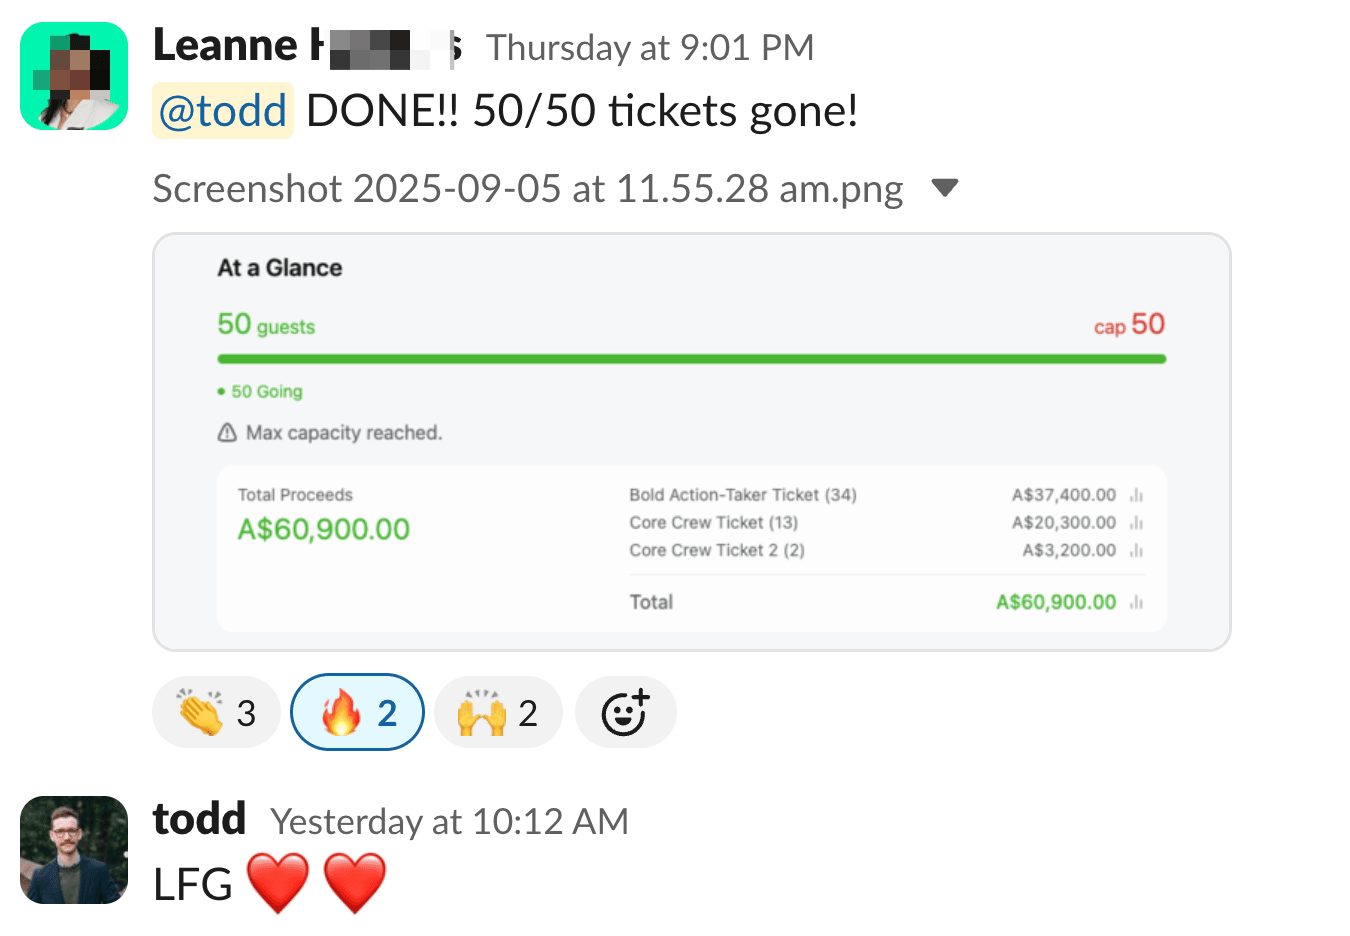This screenshot has width=1350, height=936.
Task: Open the add reaction emoji picker
Action: point(625,713)
